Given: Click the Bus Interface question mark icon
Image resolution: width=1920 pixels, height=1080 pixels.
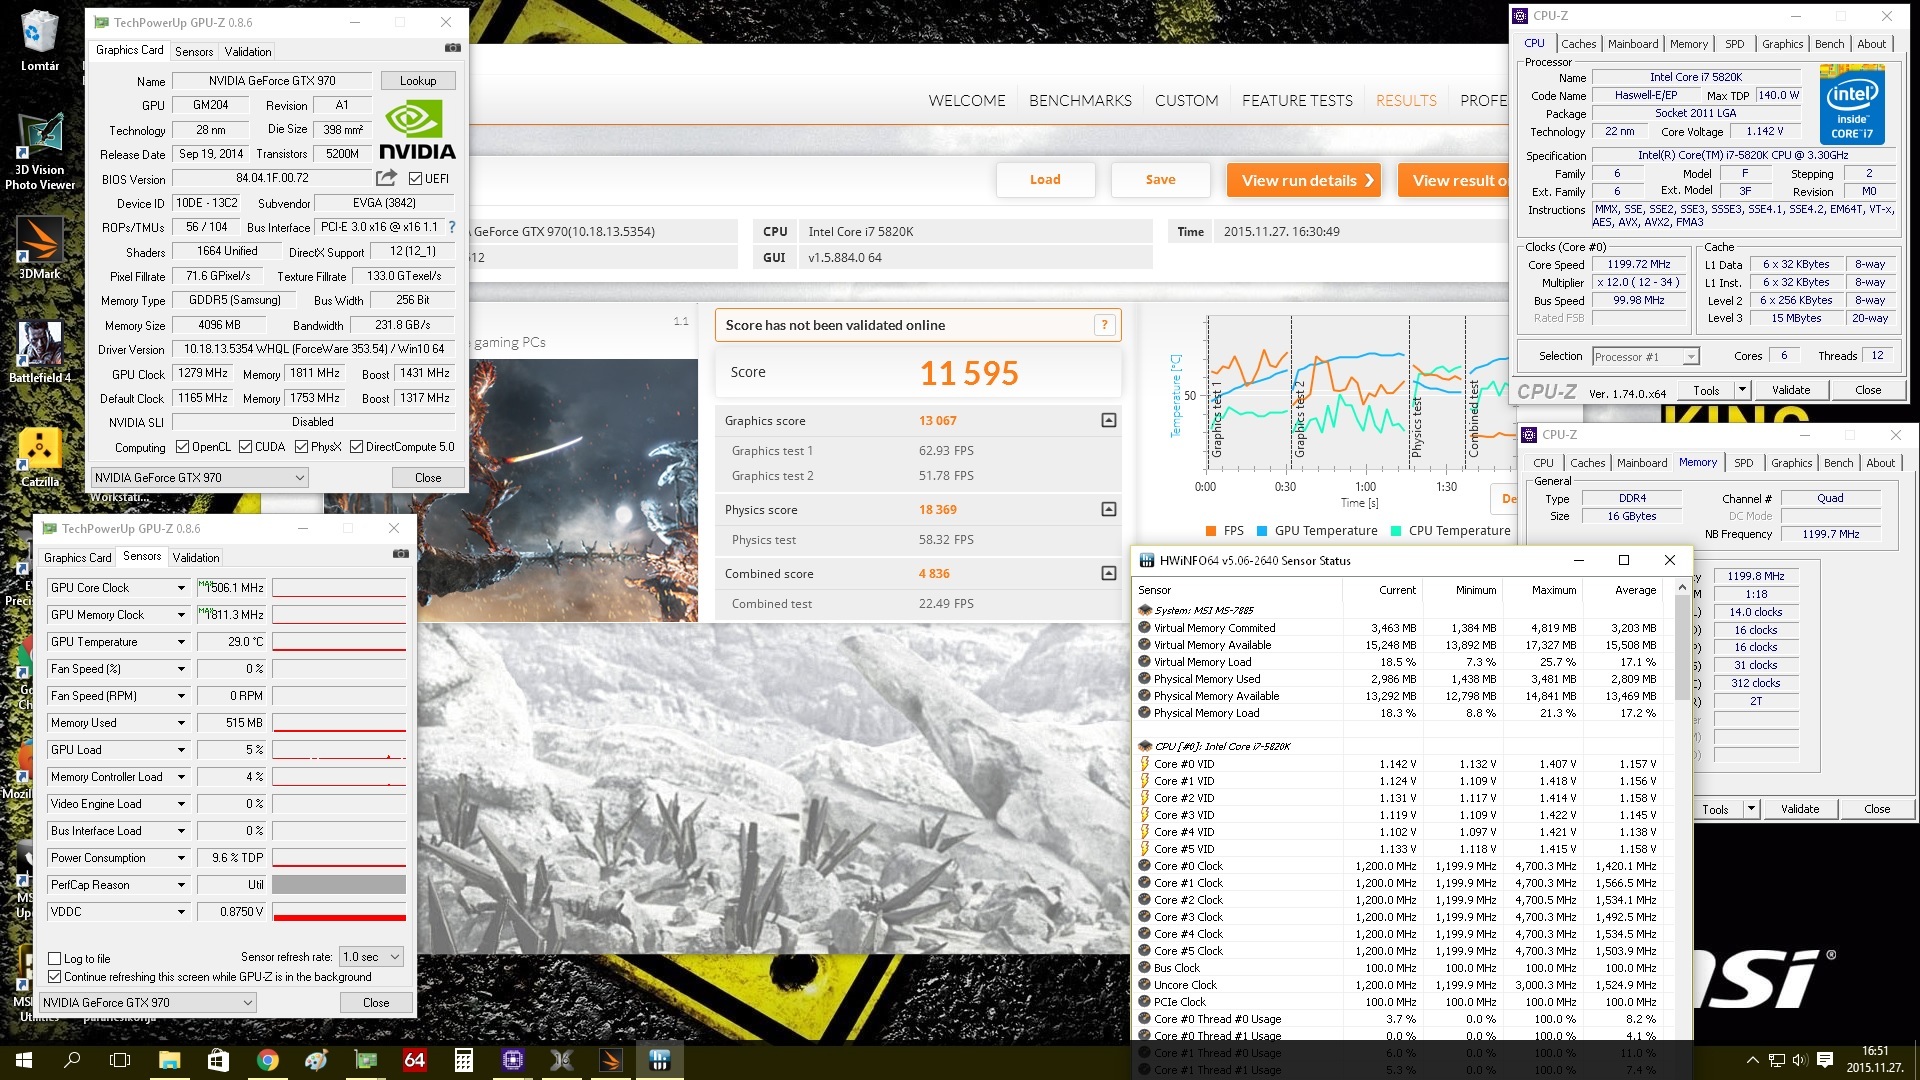Looking at the screenshot, I should (x=452, y=227).
